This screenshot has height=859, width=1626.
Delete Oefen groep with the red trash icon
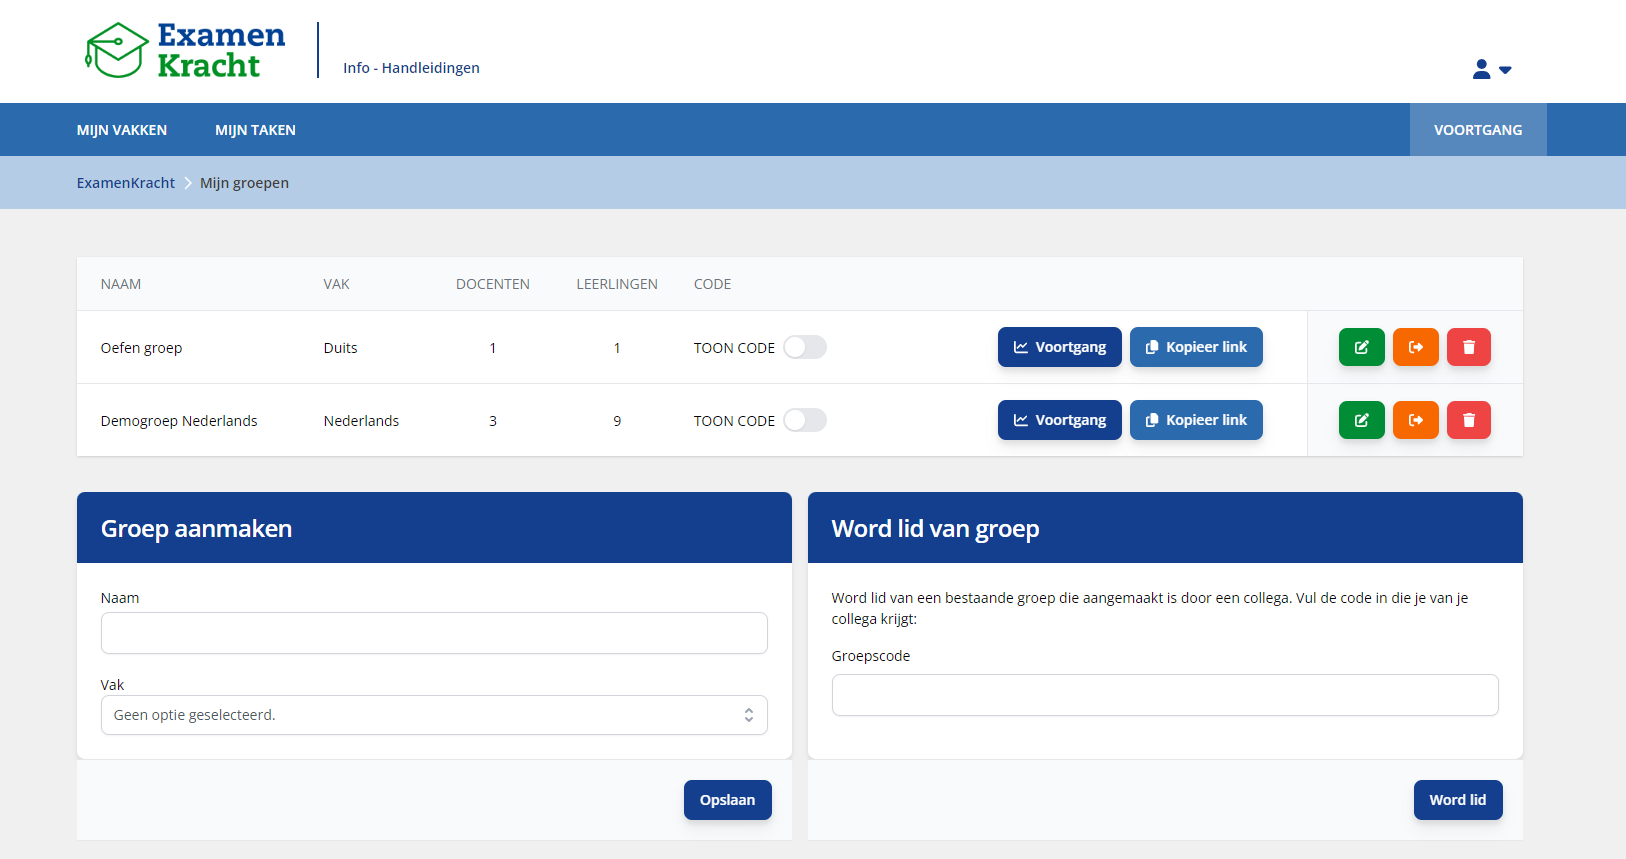tap(1468, 347)
